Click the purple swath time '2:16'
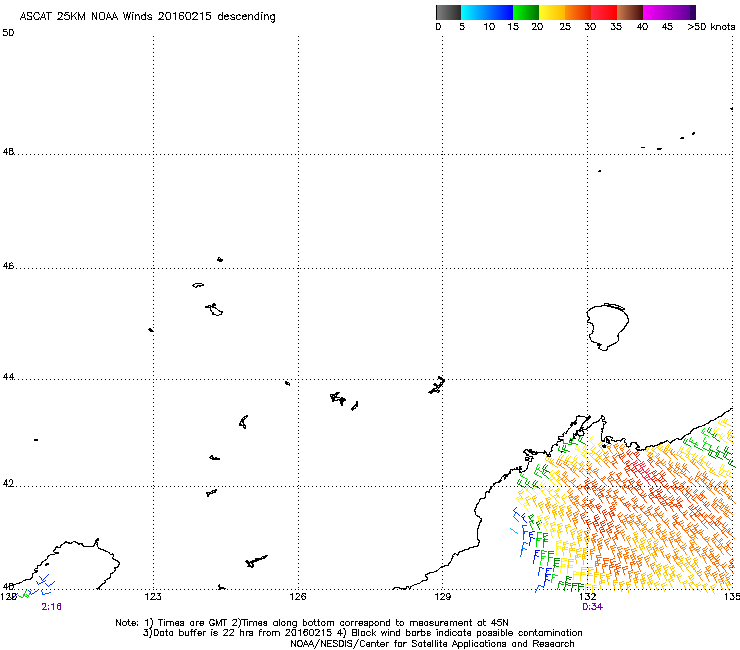The width and height of the screenshot is (740, 650). click(51, 607)
